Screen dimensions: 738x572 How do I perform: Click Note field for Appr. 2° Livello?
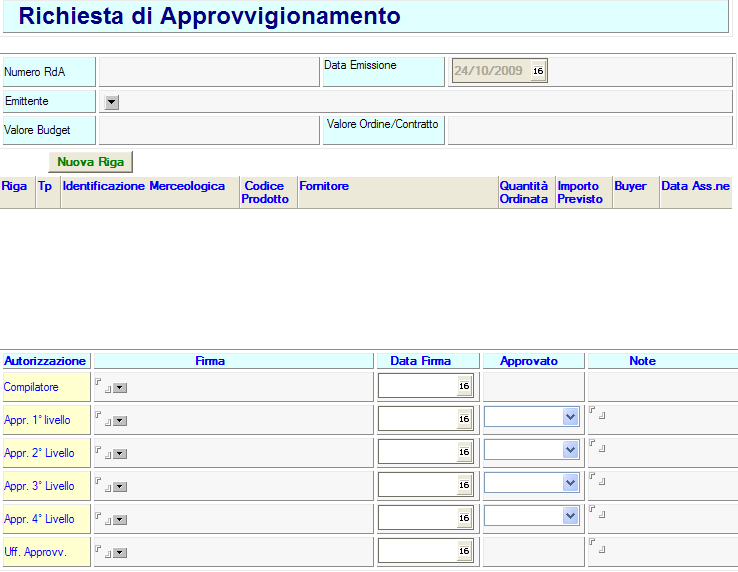point(660,451)
